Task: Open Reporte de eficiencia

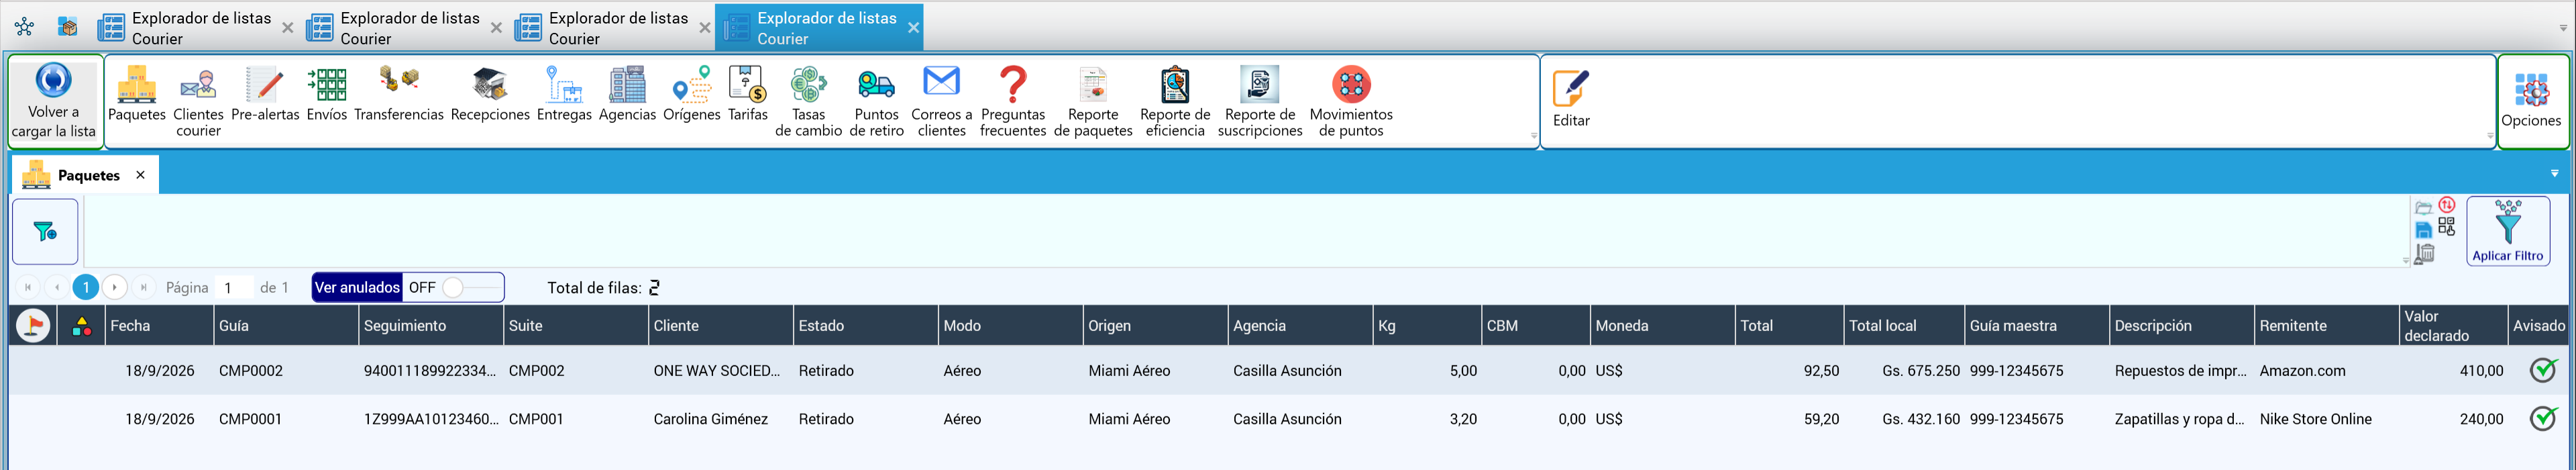Action: 1175,101
